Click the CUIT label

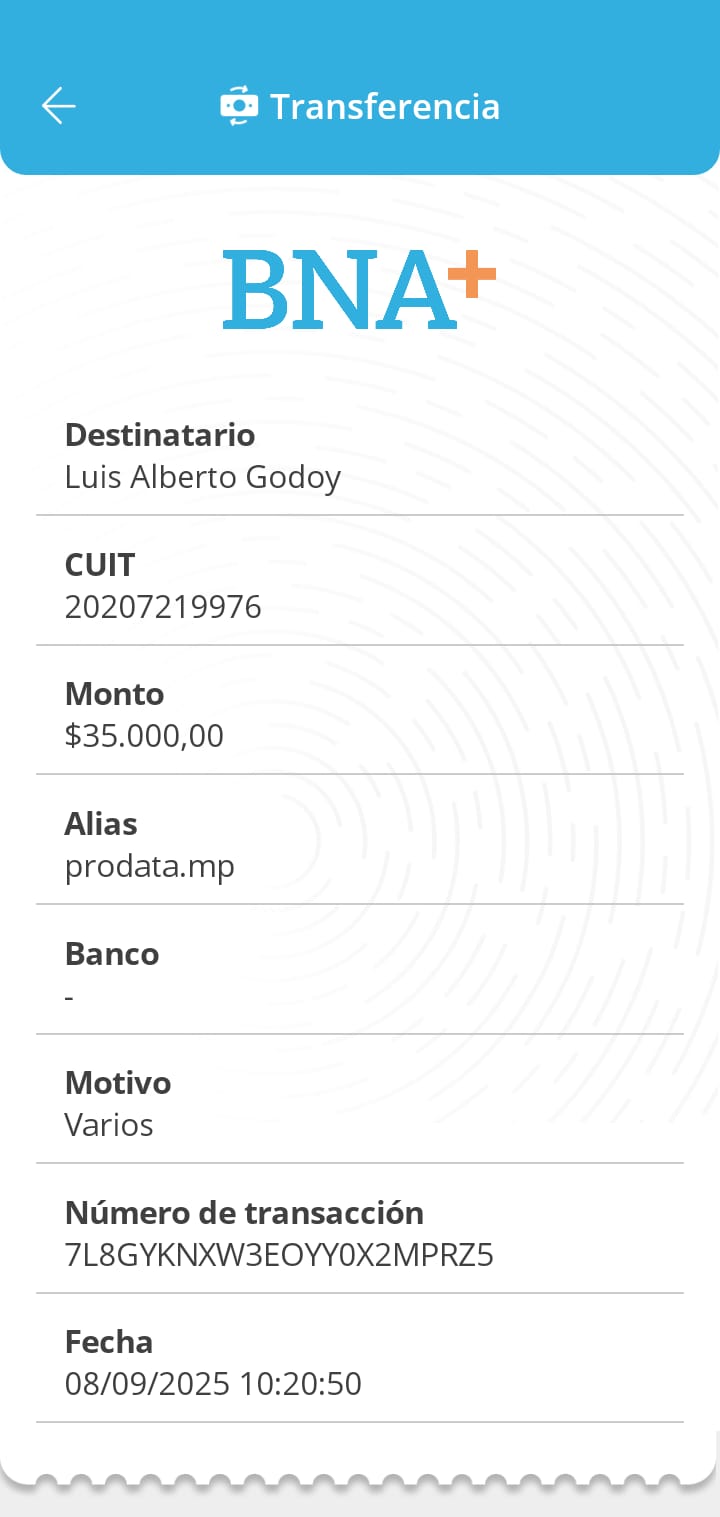click(100, 565)
